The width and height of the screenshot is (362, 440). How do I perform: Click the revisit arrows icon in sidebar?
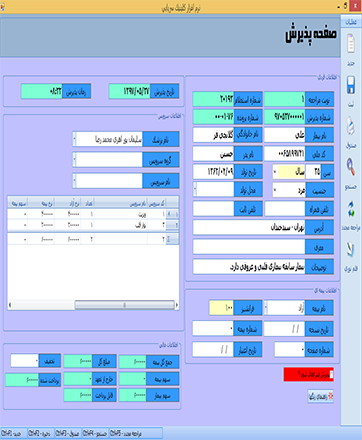click(351, 209)
